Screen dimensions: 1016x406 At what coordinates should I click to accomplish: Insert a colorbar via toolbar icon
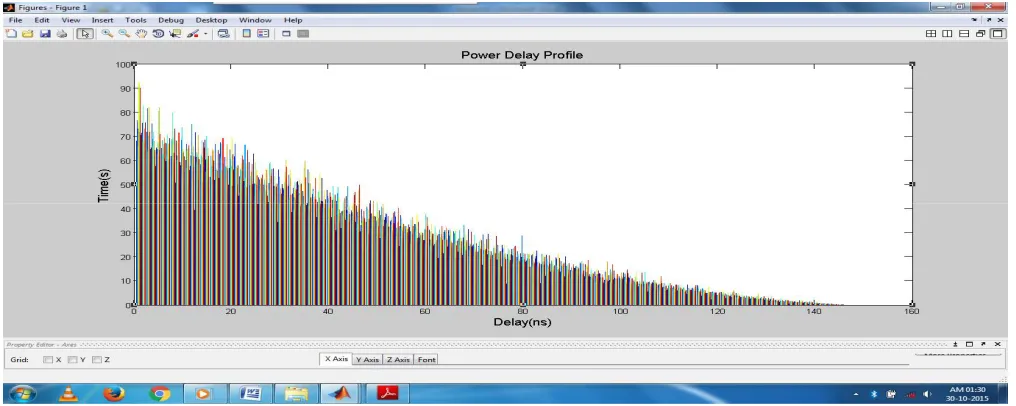(x=247, y=34)
